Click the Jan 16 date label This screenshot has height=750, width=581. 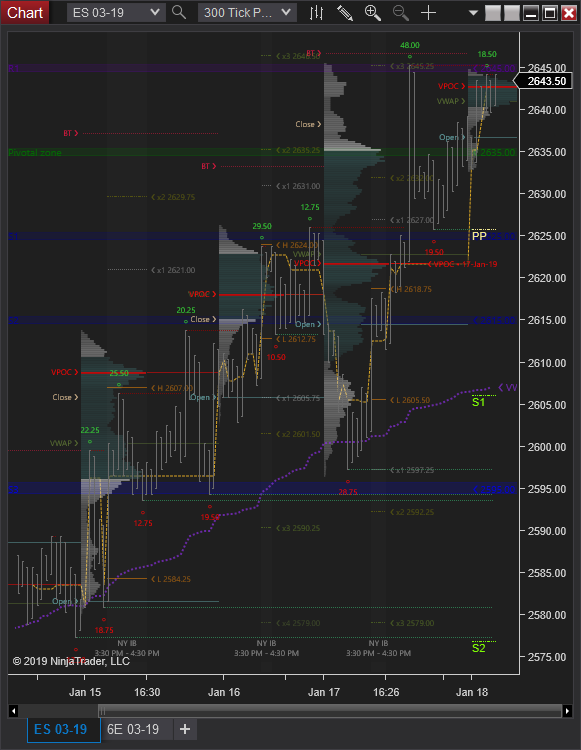tap(224, 692)
